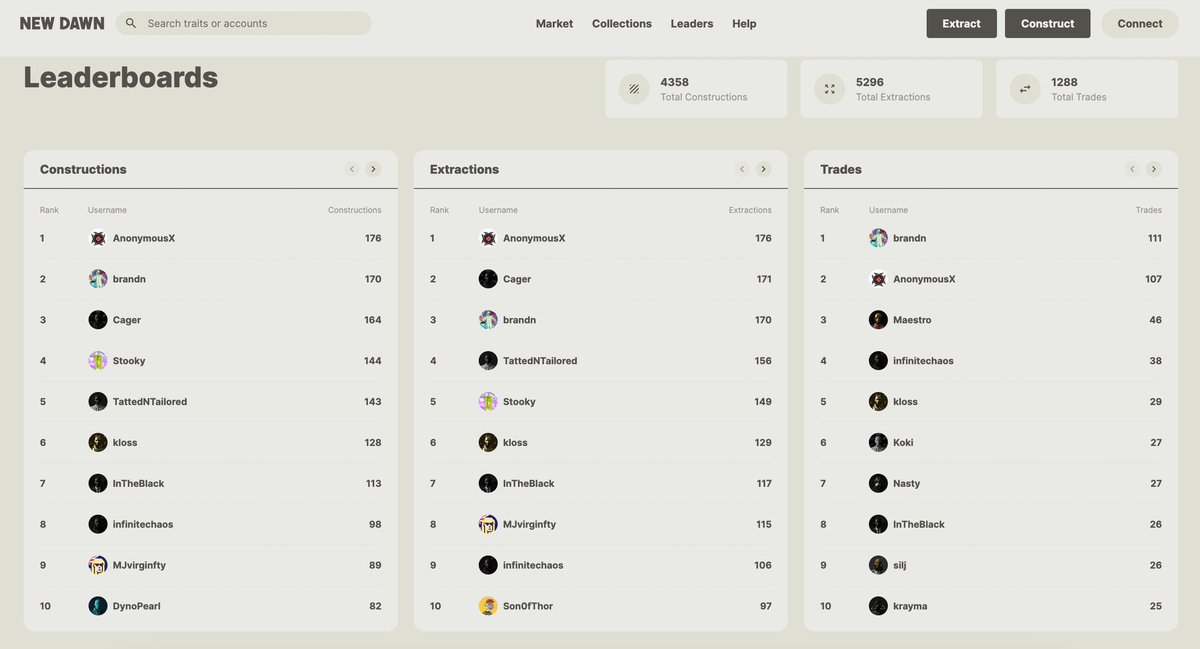1200x649 pixels.
Task: Open infinitechaos username in Trades
Action: pos(923,361)
